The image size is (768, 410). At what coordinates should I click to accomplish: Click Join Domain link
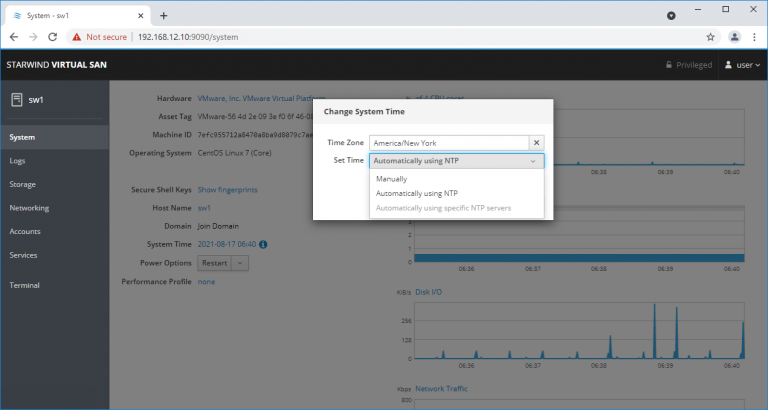coord(218,226)
